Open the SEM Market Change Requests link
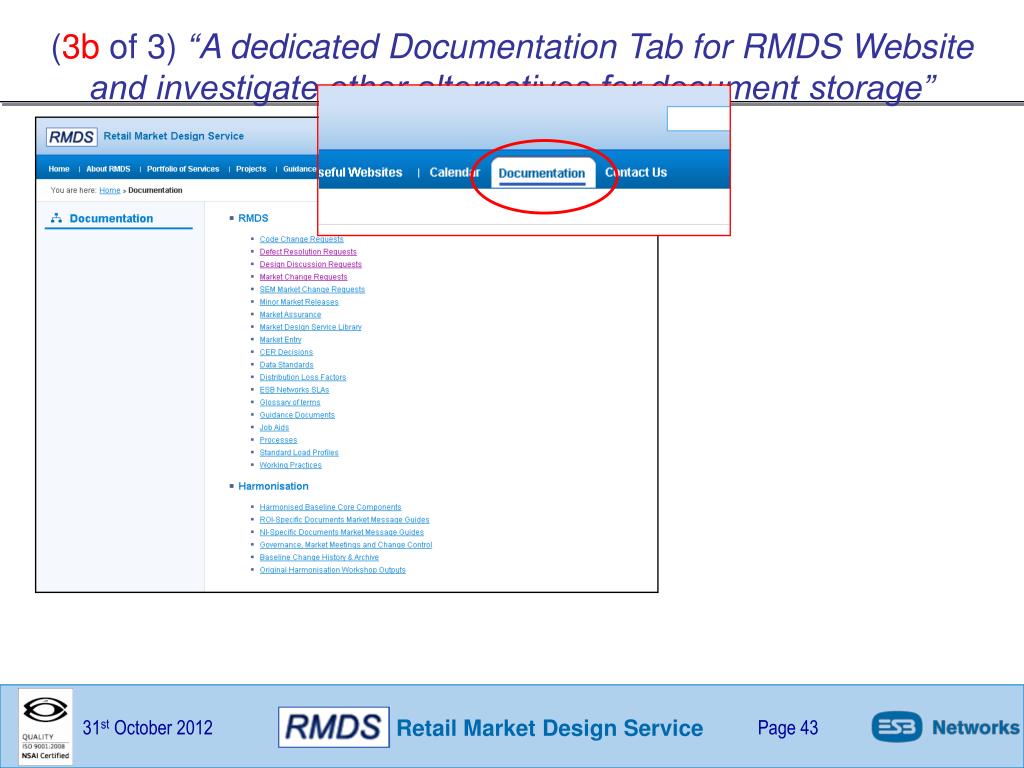This screenshot has height=768, width=1024. coord(312,289)
